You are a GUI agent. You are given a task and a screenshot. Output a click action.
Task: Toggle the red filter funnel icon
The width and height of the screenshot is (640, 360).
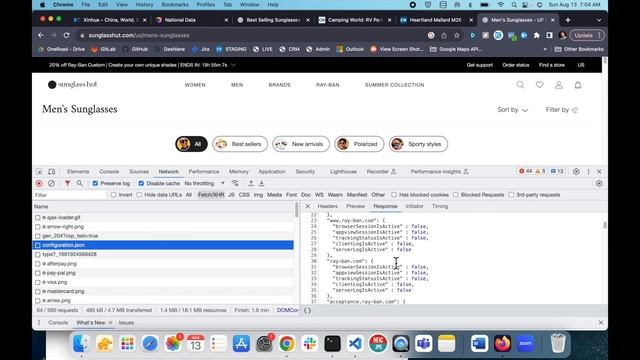tap(67, 184)
